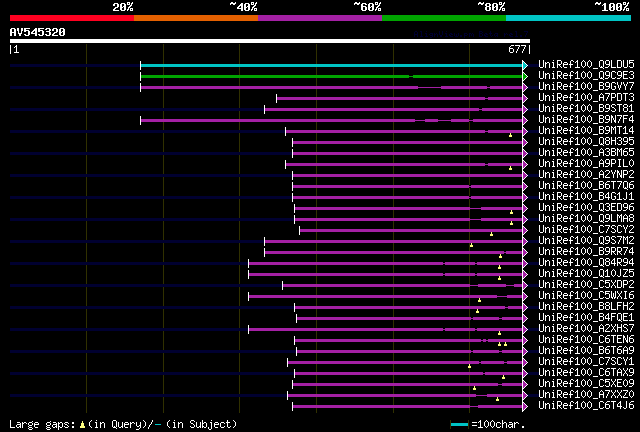The width and height of the screenshot is (640, 432).
Task: Click the cyan arrowhead ending the Q9LDU5 row
Action: [525, 65]
